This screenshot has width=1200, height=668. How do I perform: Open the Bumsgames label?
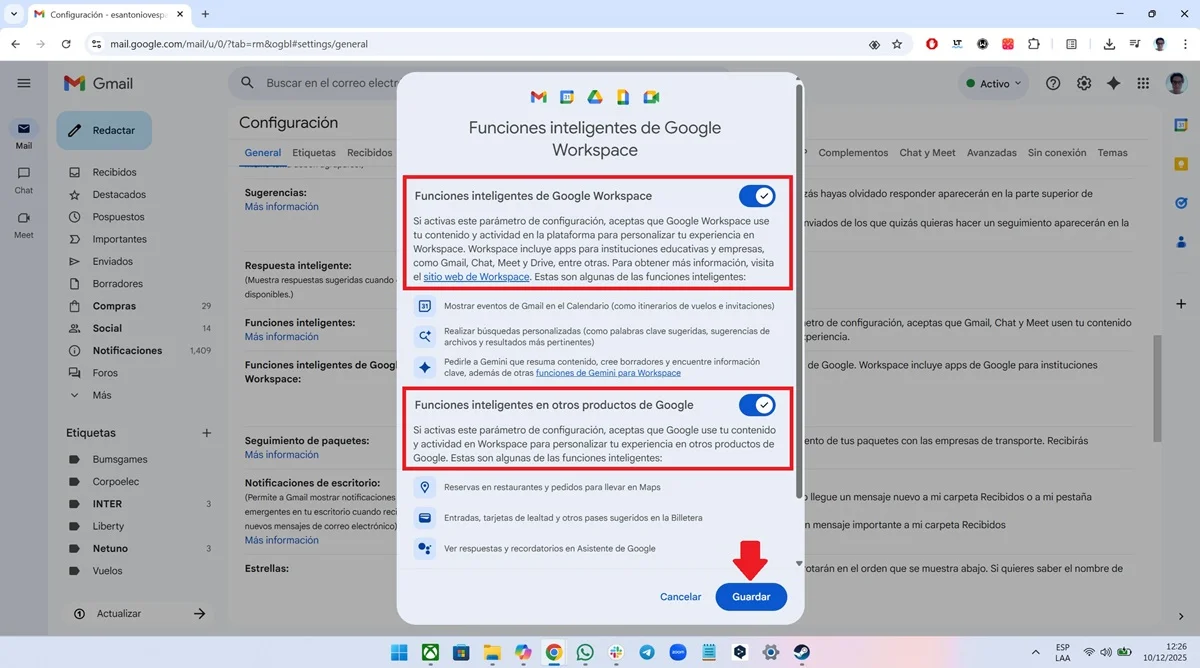coord(119,459)
